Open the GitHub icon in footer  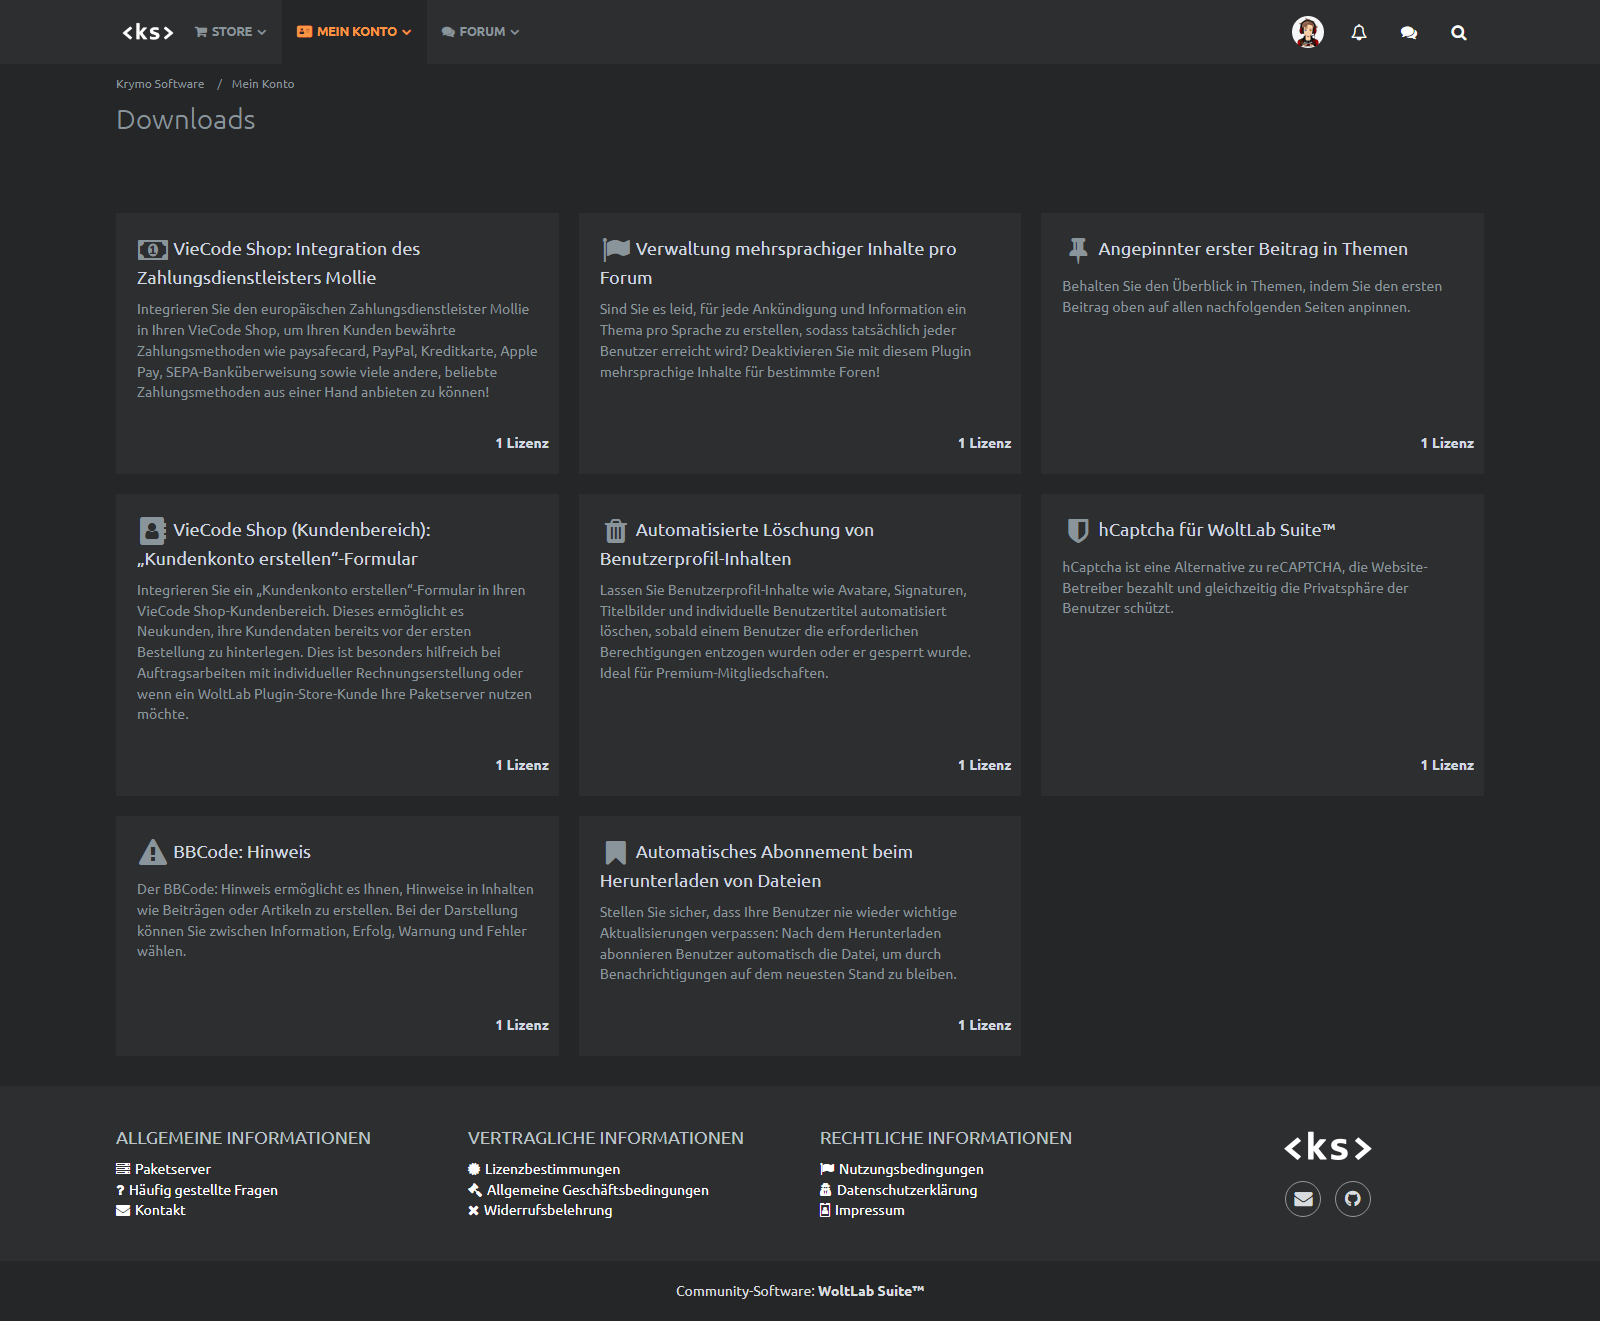[x=1352, y=1199]
